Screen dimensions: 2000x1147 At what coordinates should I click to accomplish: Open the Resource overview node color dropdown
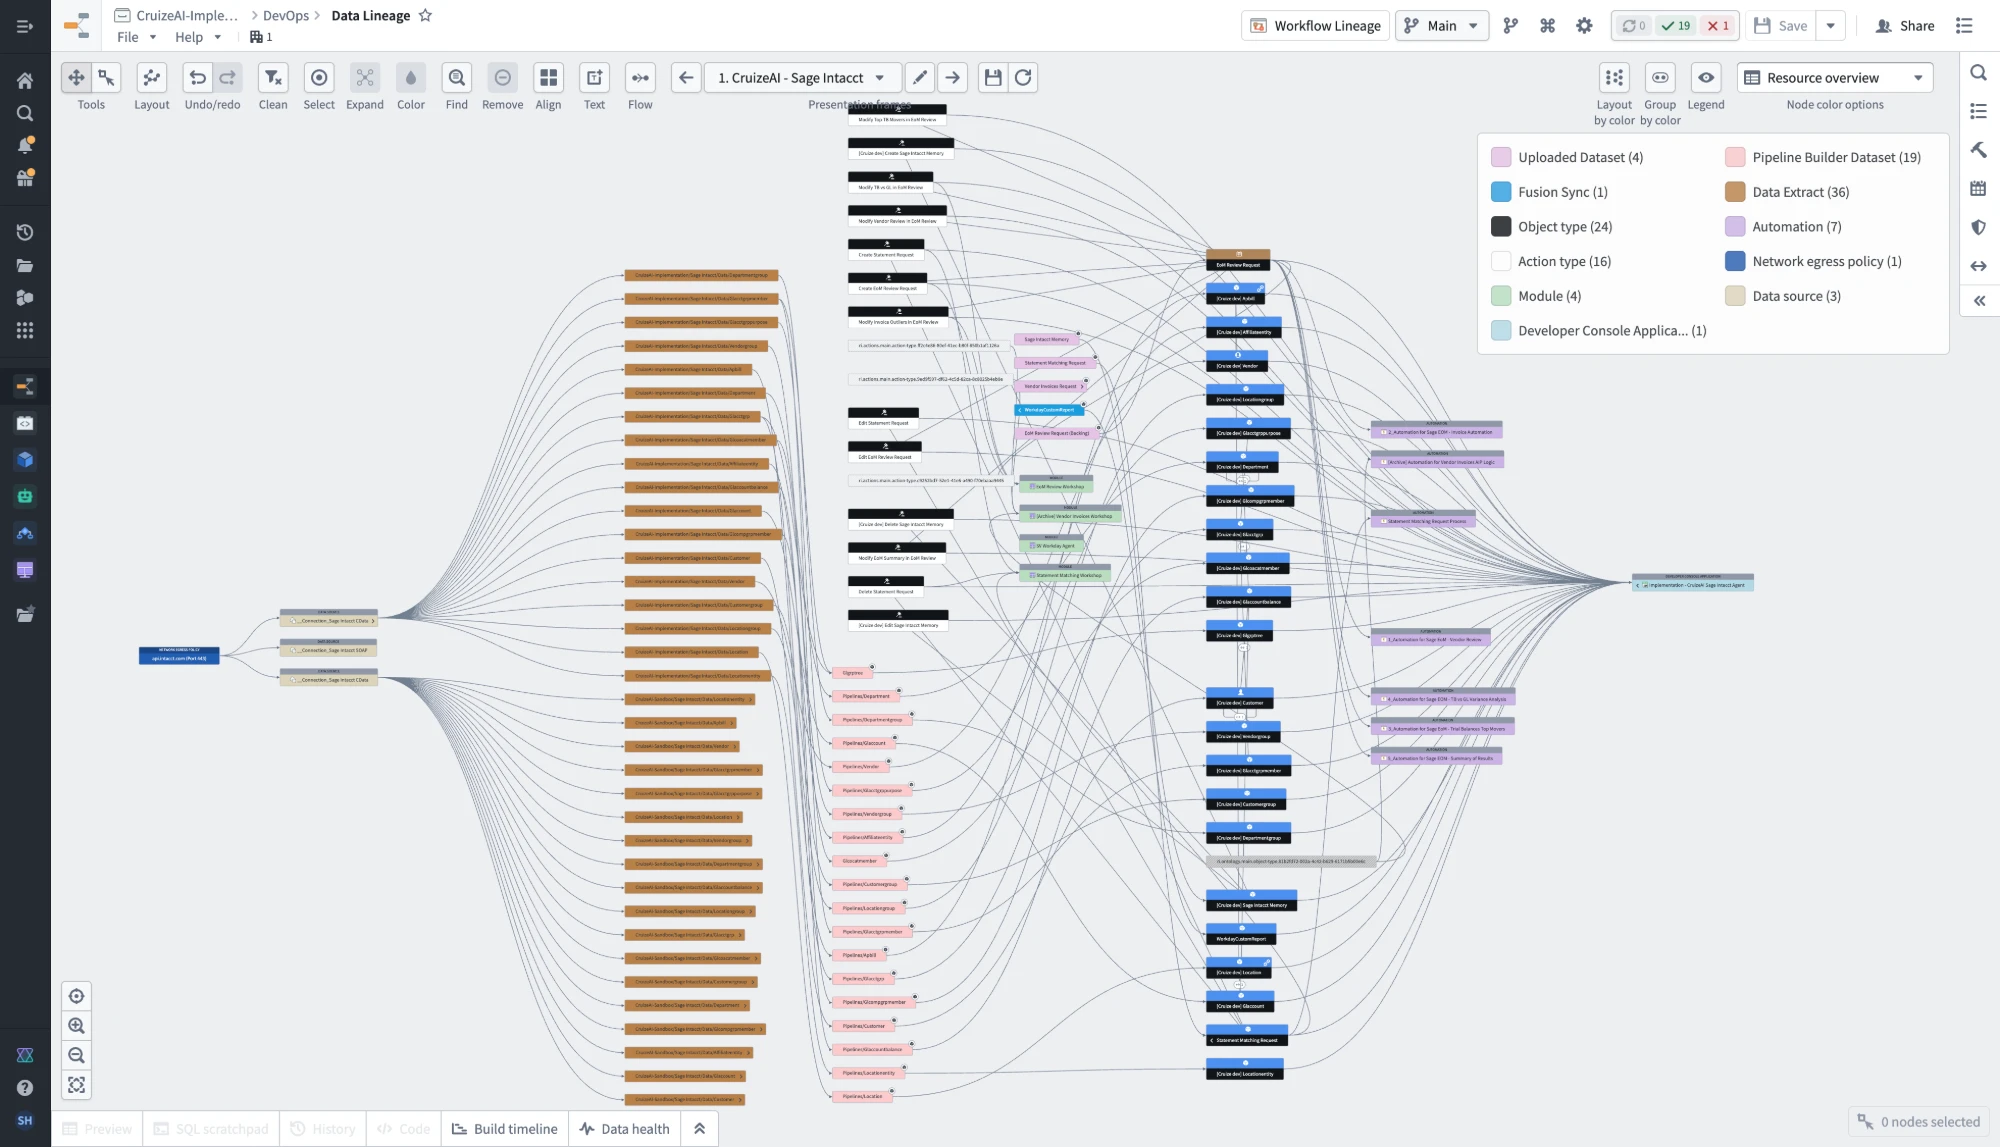[x=1835, y=78]
